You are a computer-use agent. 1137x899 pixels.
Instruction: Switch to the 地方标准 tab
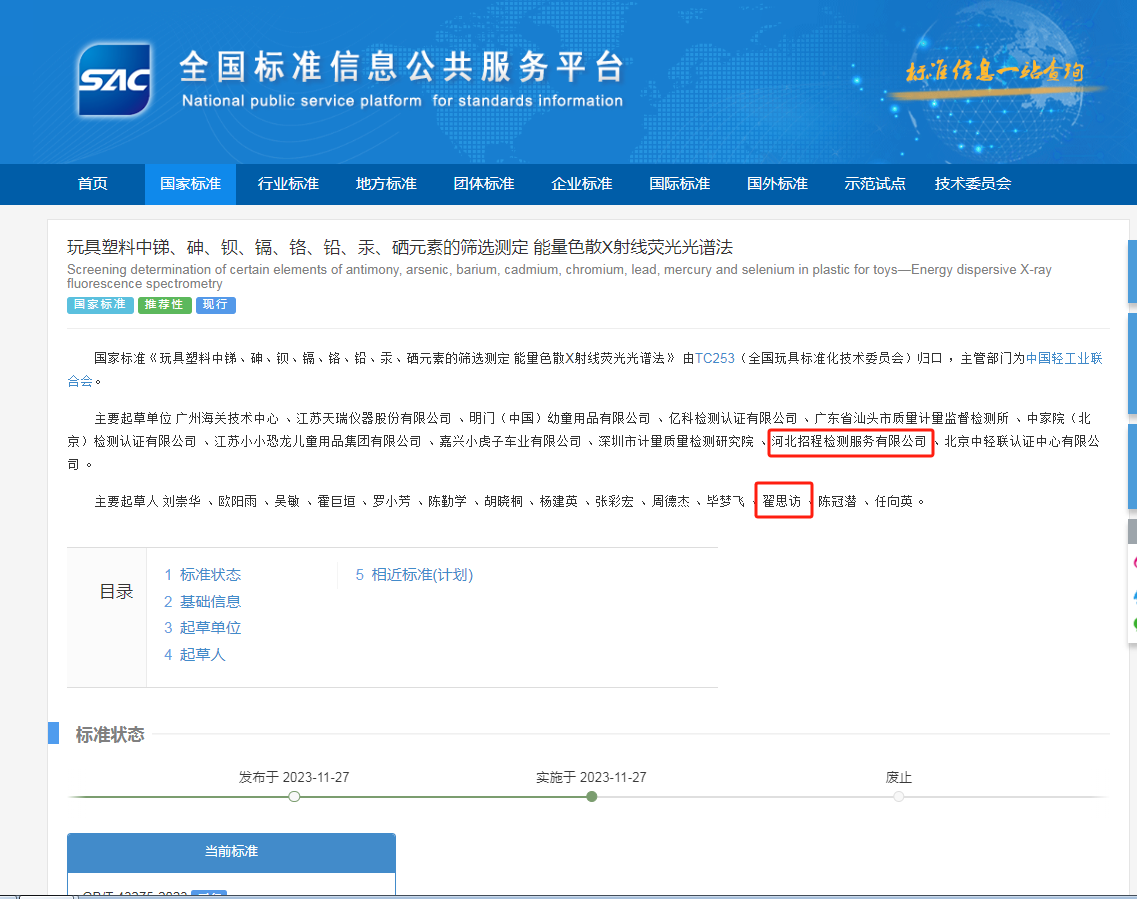point(386,184)
